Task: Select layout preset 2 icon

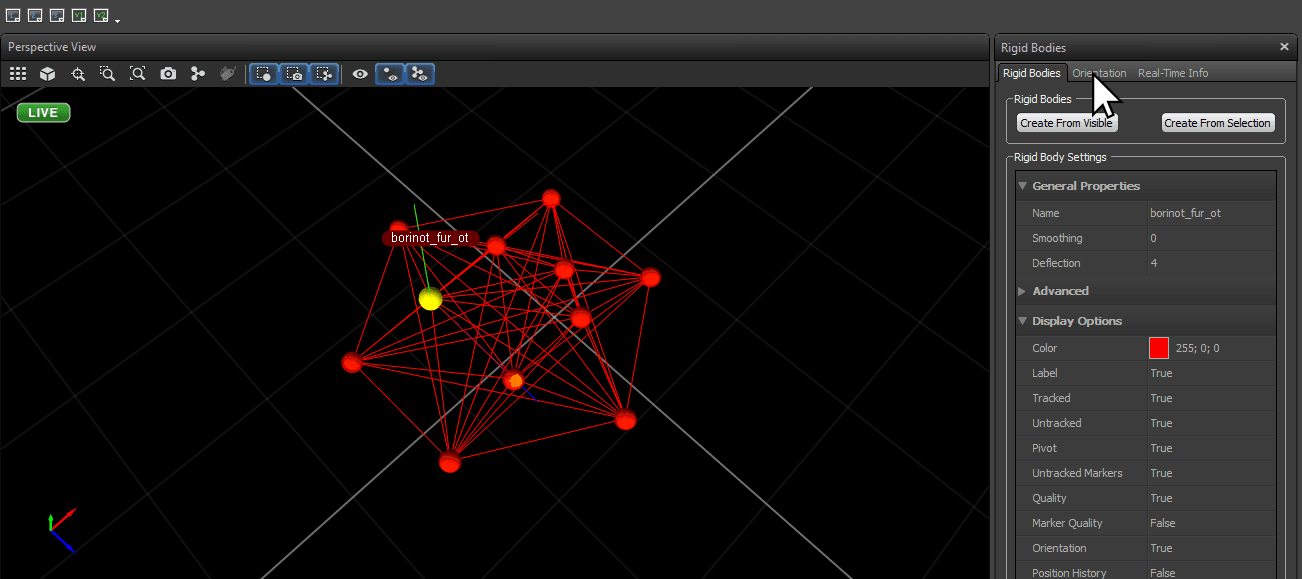Action: click(35, 15)
